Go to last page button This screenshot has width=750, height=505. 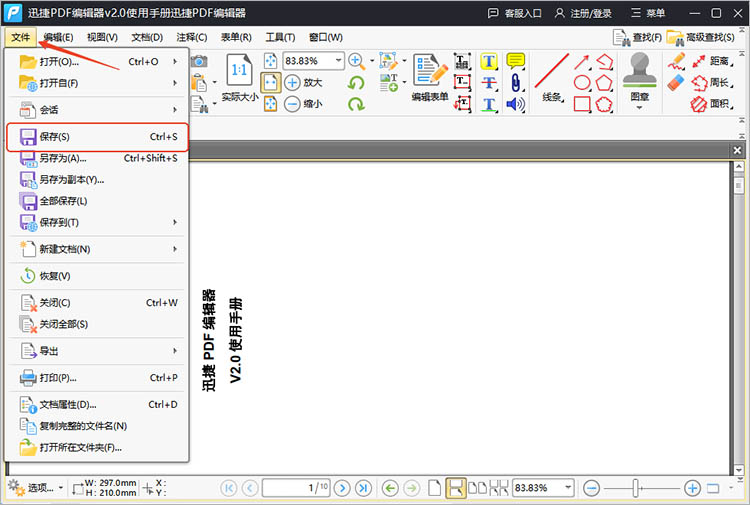(363, 488)
